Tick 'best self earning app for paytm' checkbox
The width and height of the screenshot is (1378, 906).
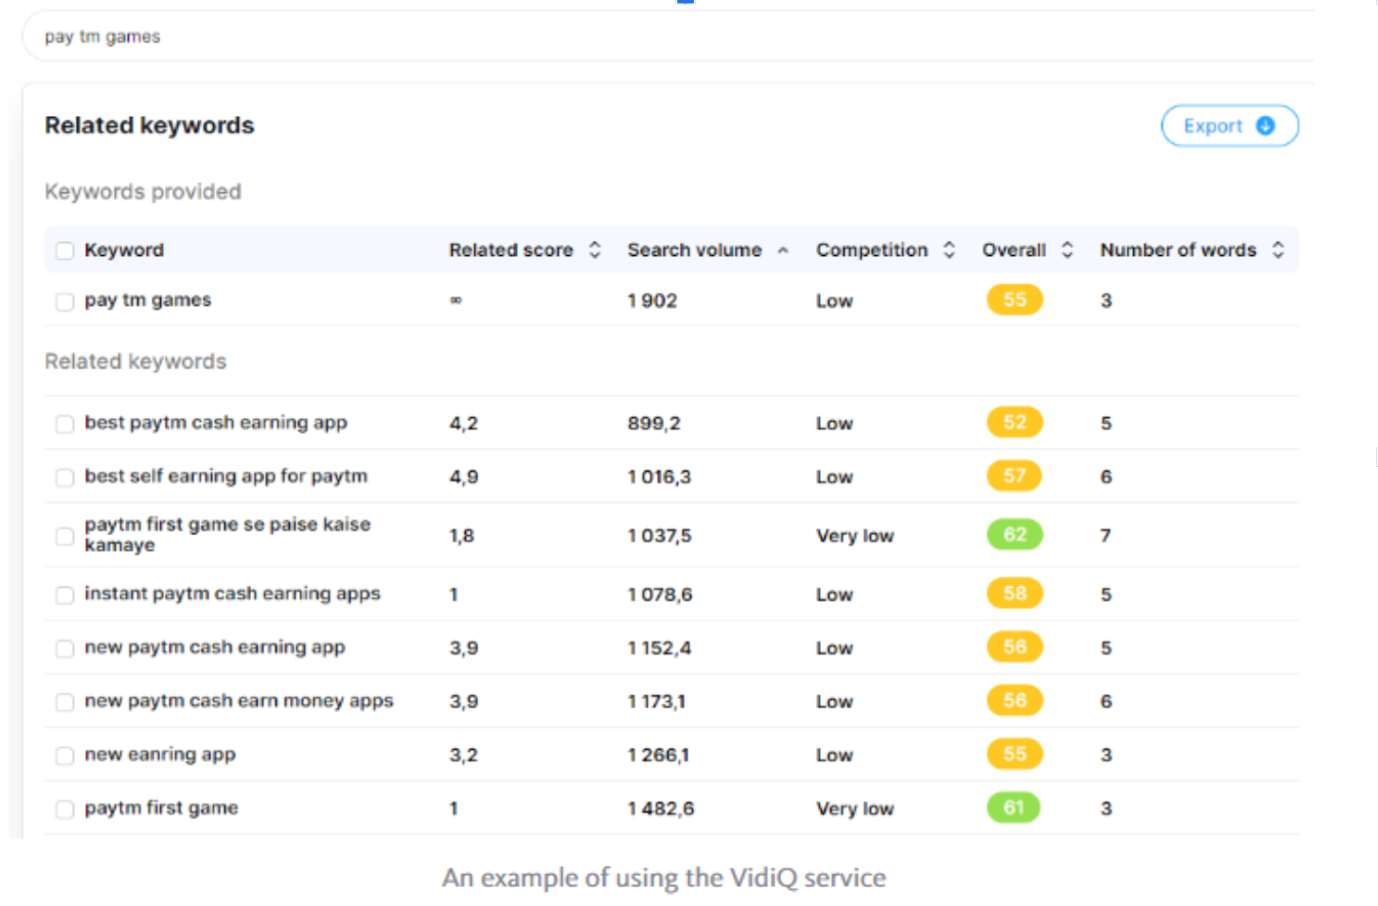click(65, 477)
